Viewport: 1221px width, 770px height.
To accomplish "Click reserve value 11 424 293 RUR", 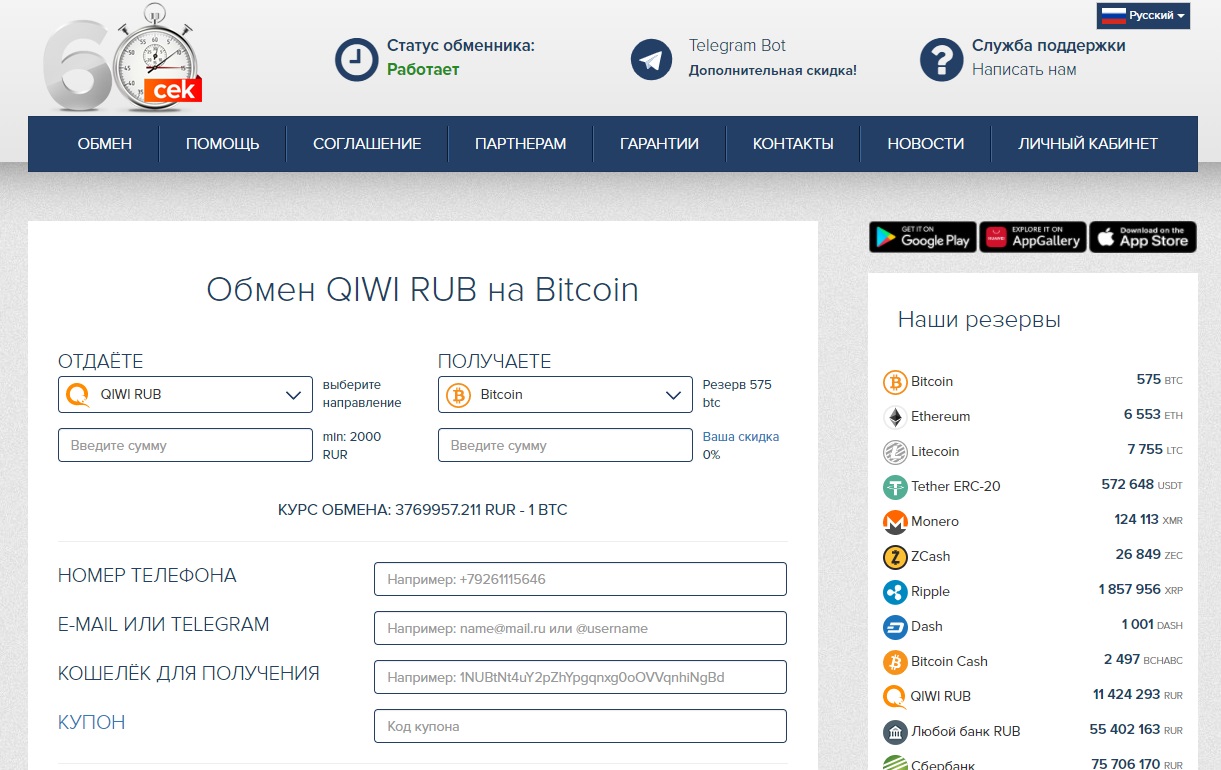I will point(1137,695).
